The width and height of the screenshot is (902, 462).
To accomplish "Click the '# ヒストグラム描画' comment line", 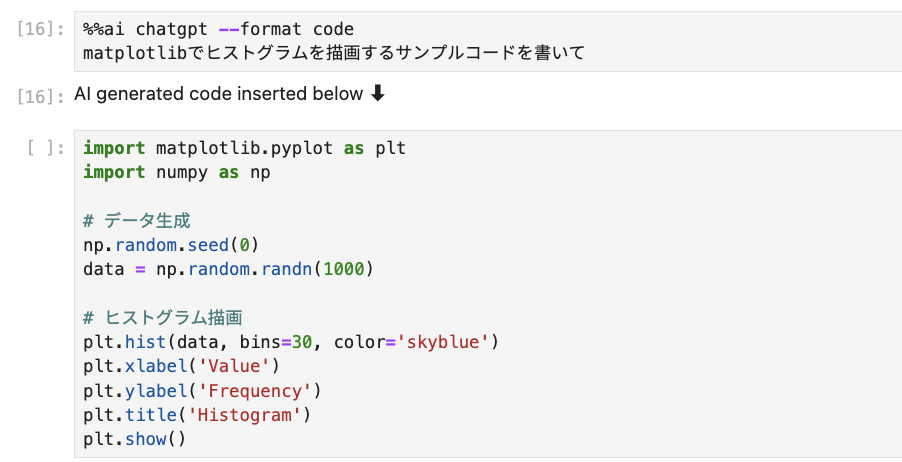I will click(x=163, y=318).
